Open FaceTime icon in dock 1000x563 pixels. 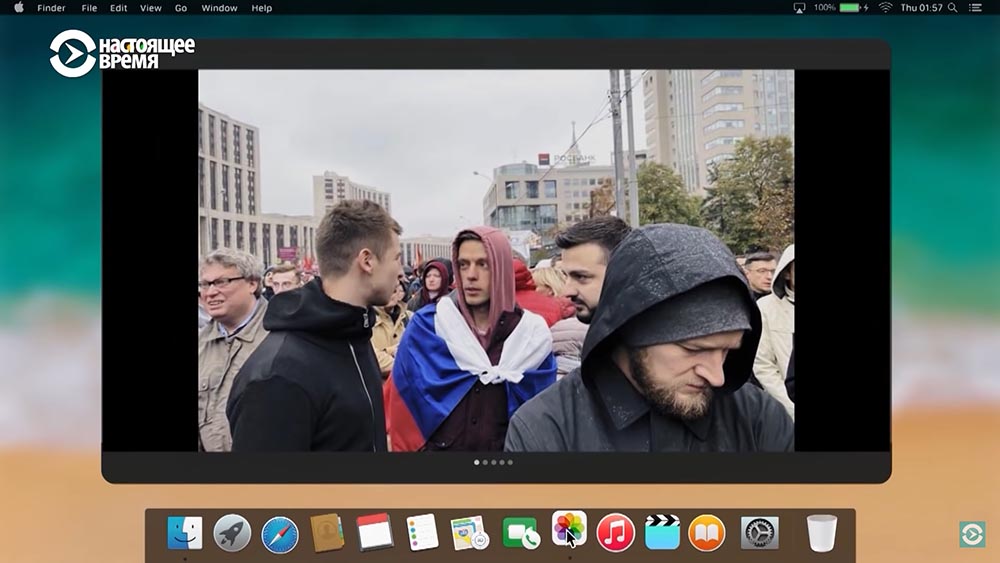521,533
